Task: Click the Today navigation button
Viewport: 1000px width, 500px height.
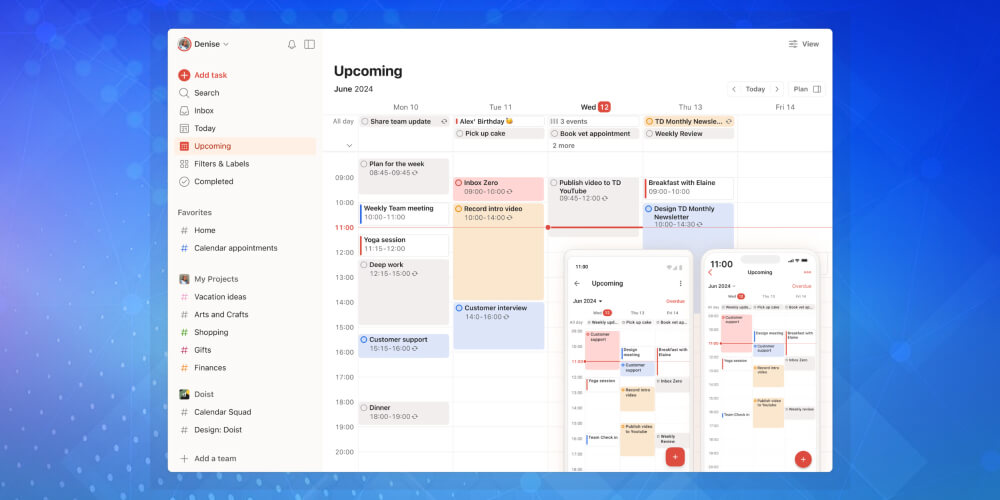Action: click(x=755, y=89)
